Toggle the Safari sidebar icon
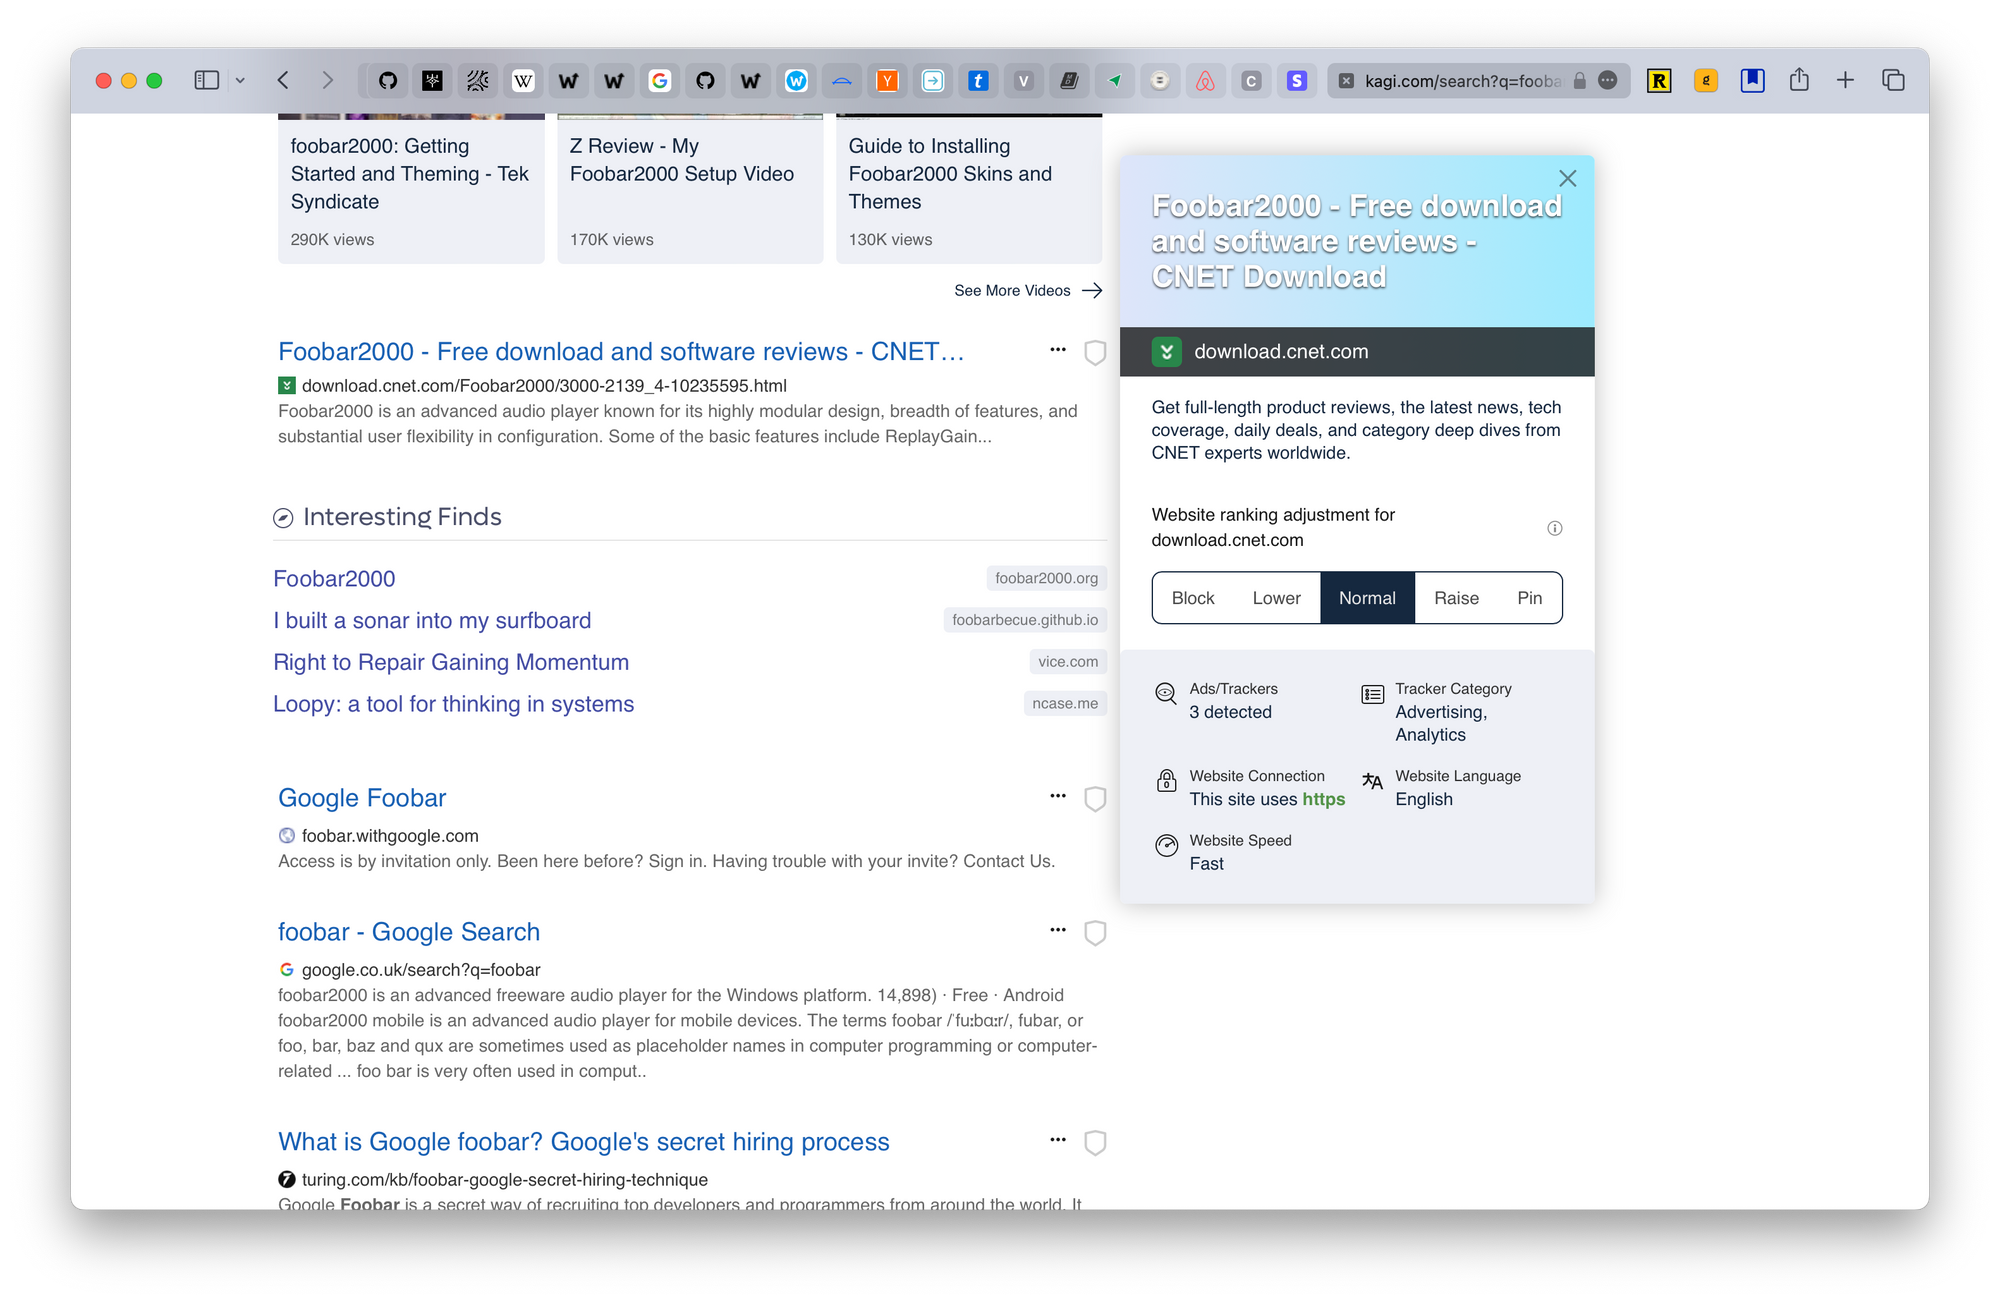Image resolution: width=2000 pixels, height=1303 pixels. (206, 80)
